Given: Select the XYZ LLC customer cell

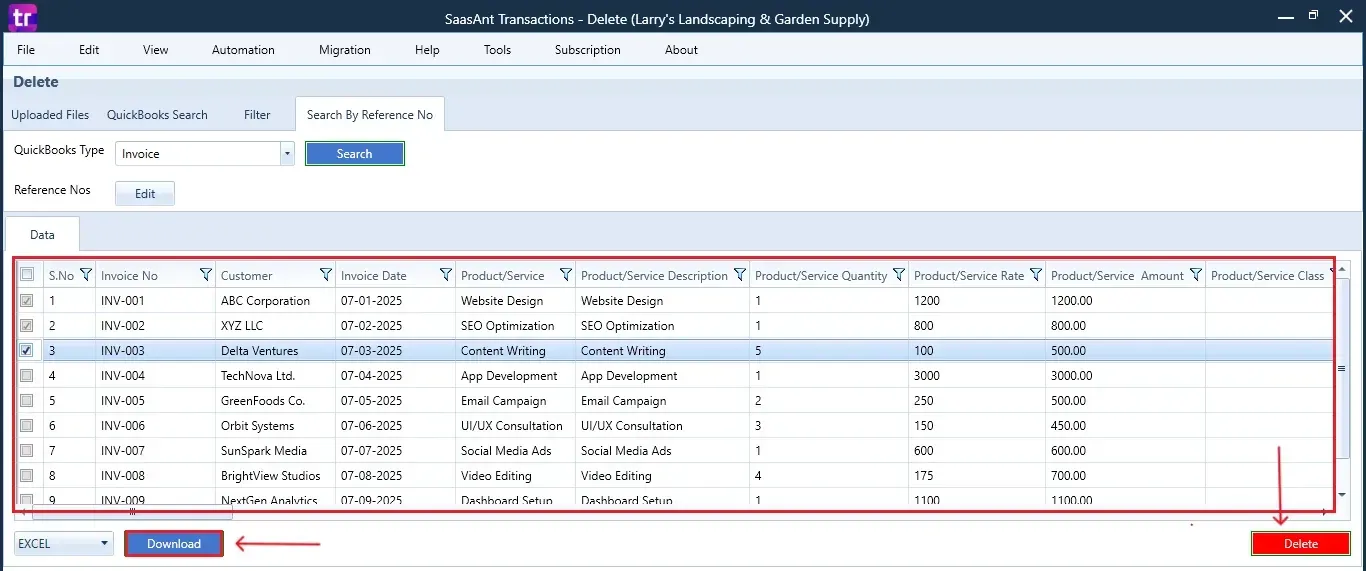Looking at the screenshot, I should click(275, 325).
